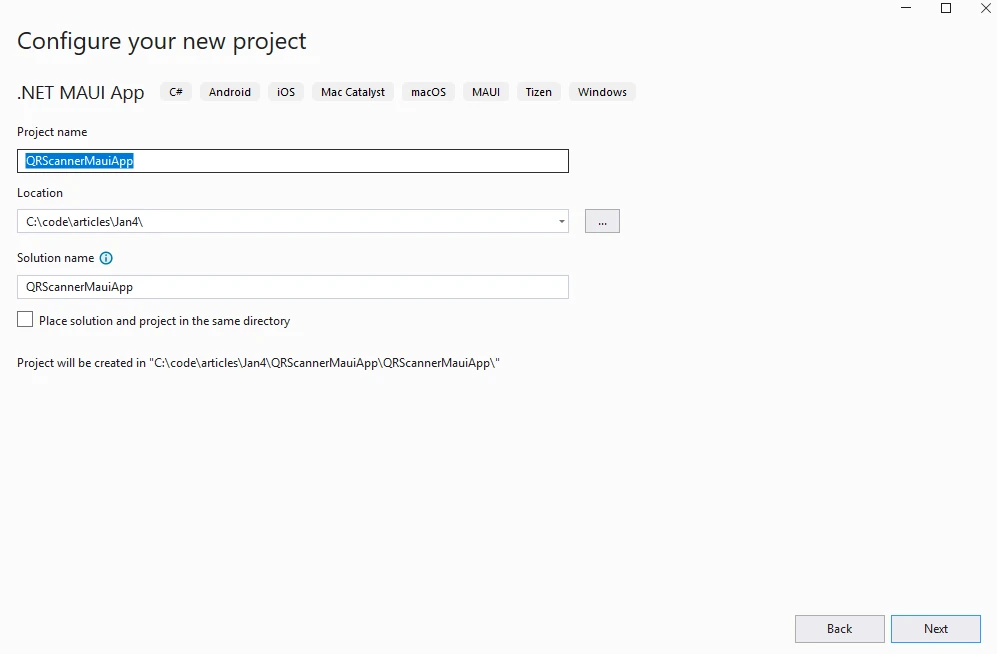Enable placing solution and project in same directory
Image resolution: width=997 pixels, height=654 pixels.
pos(25,320)
